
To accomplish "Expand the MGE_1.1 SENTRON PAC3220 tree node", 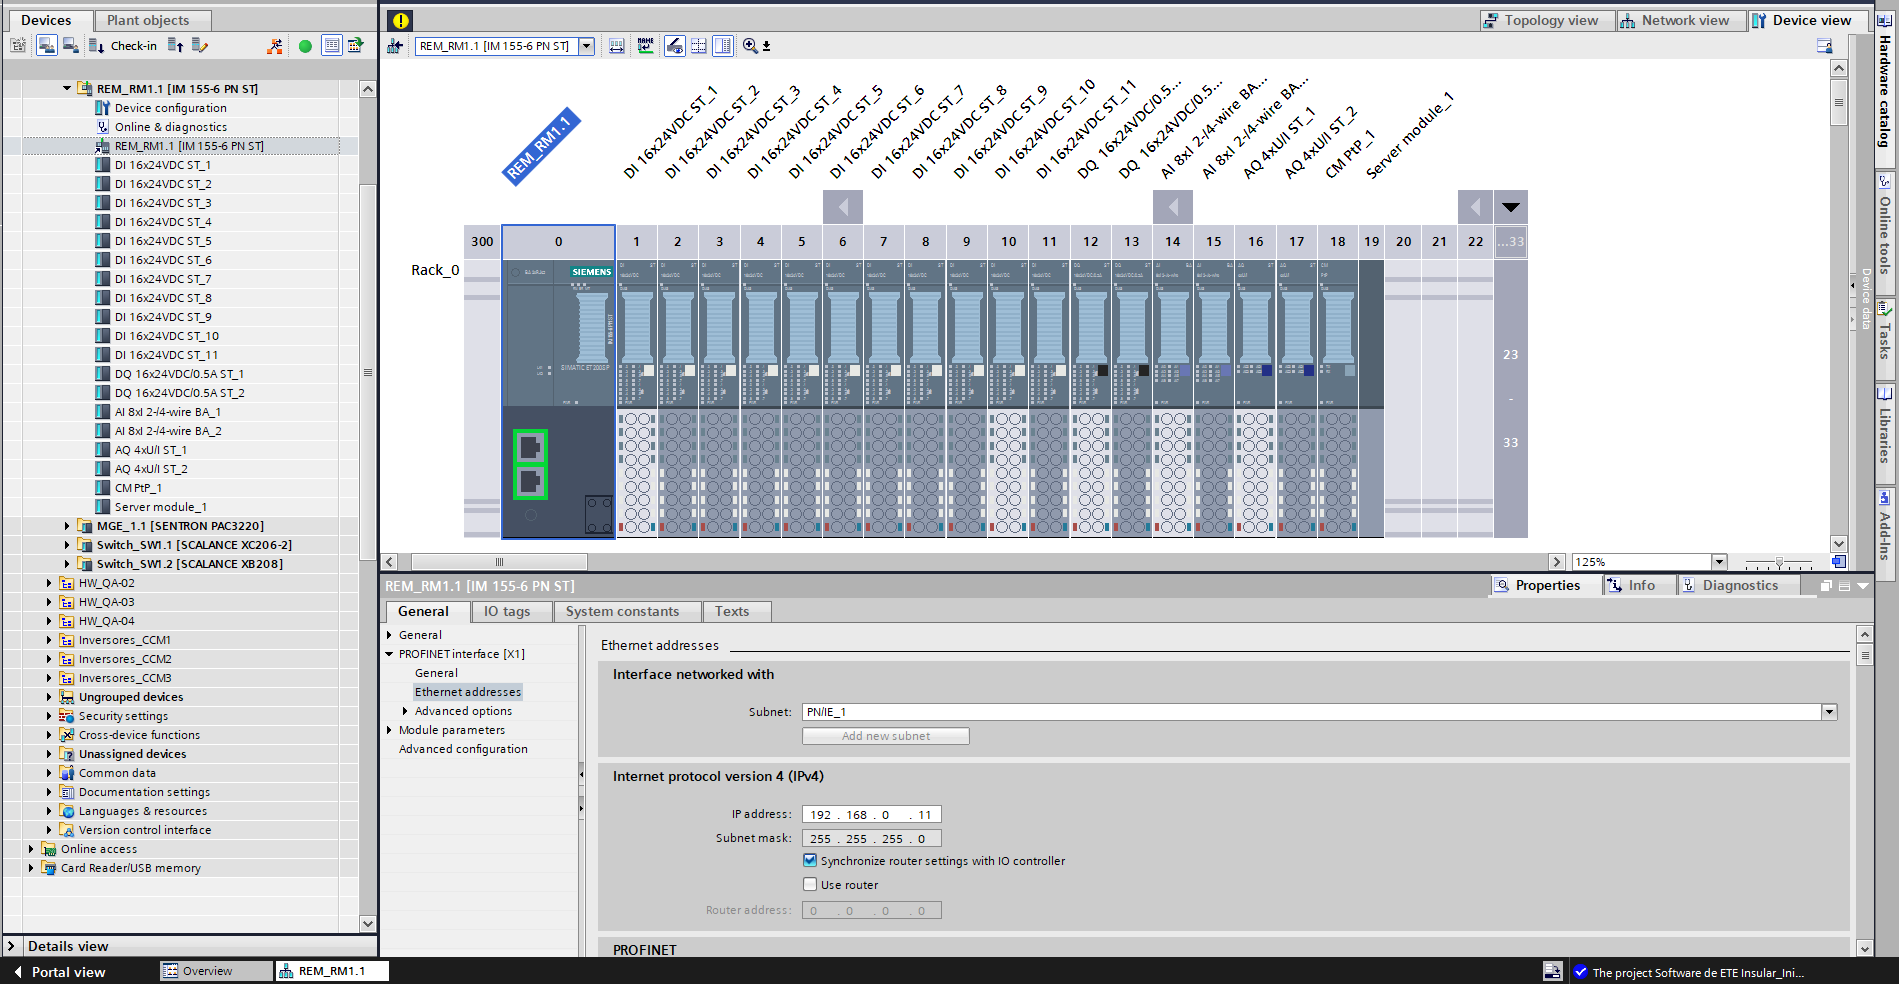I will coord(67,526).
